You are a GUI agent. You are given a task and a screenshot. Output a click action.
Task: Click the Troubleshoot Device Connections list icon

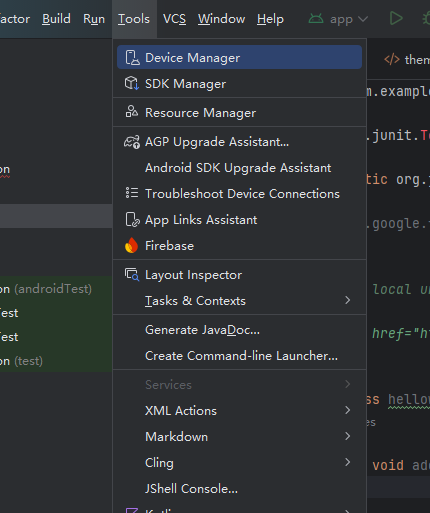tap(132, 193)
